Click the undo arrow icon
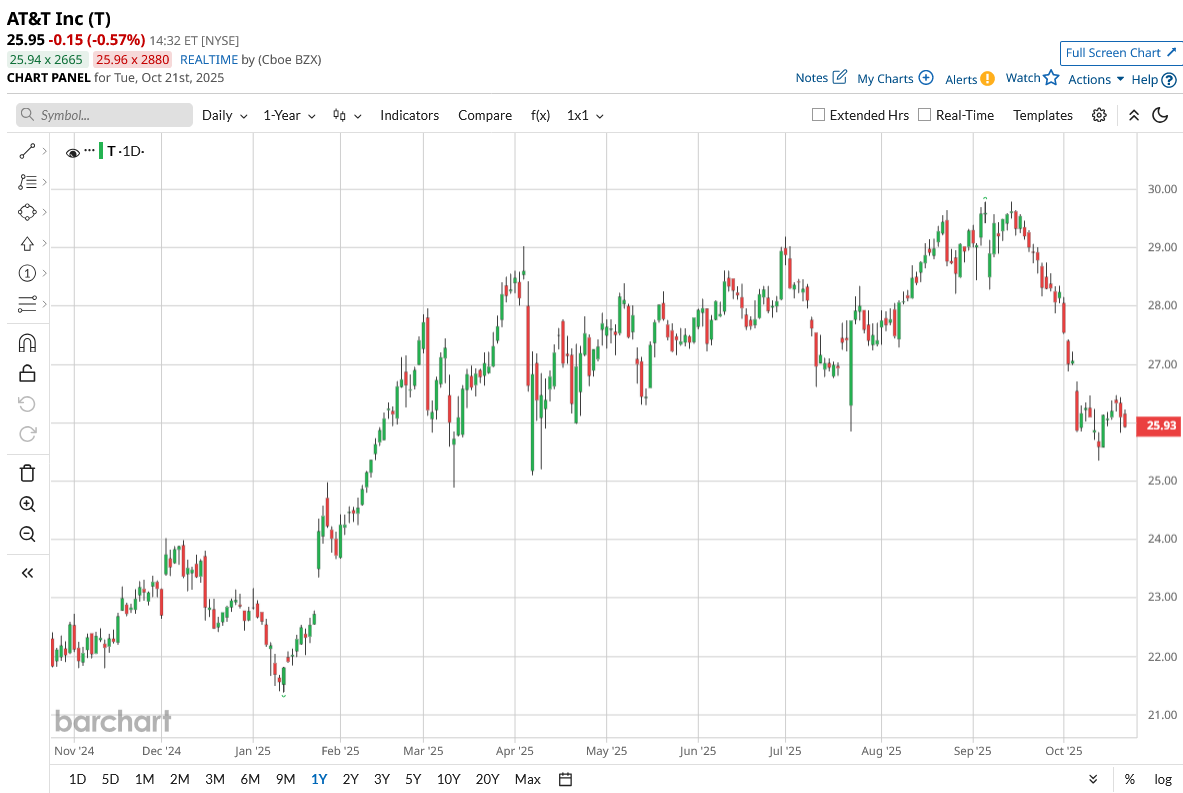1183x793 pixels. pos(27,404)
